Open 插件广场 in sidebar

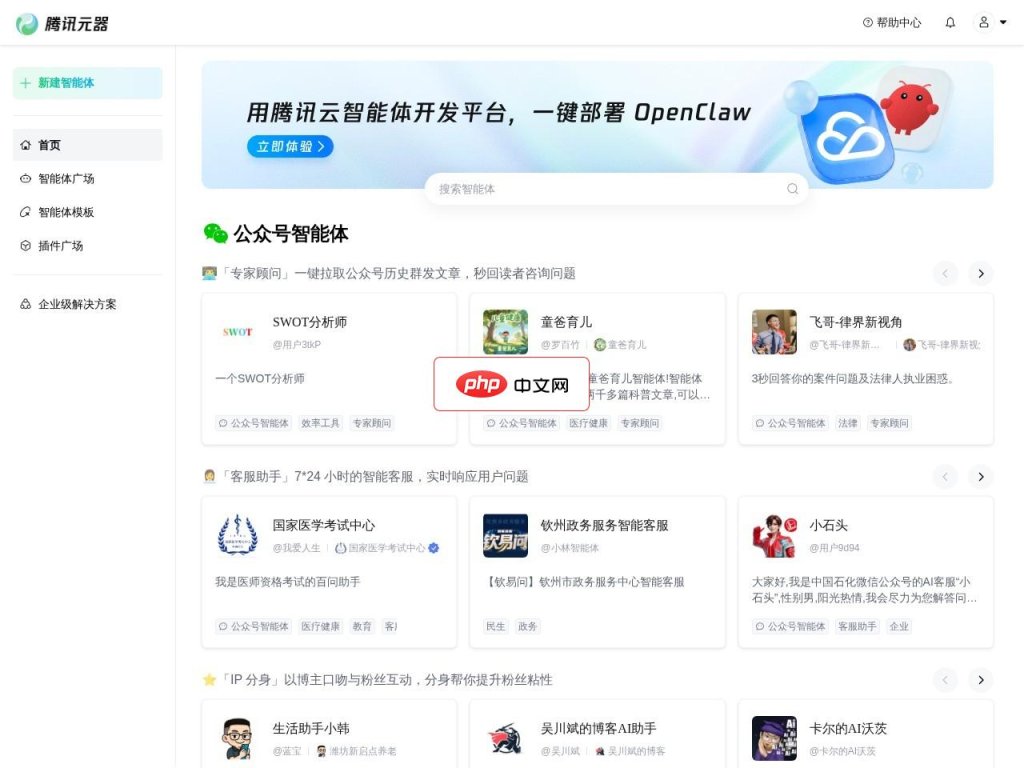click(x=88, y=246)
